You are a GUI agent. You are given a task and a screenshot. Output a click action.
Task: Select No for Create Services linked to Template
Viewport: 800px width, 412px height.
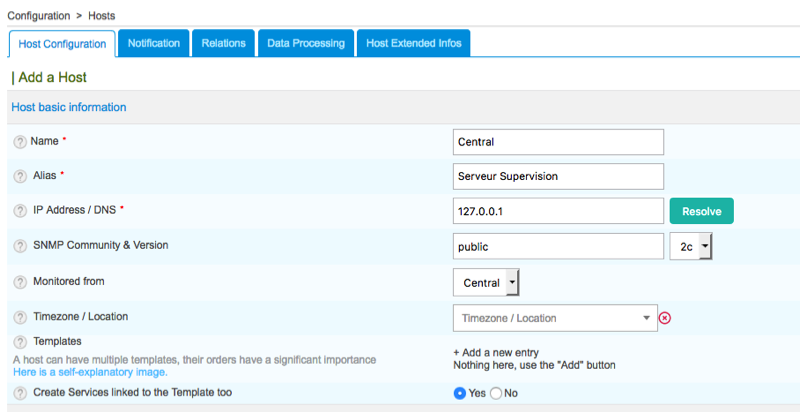496,393
